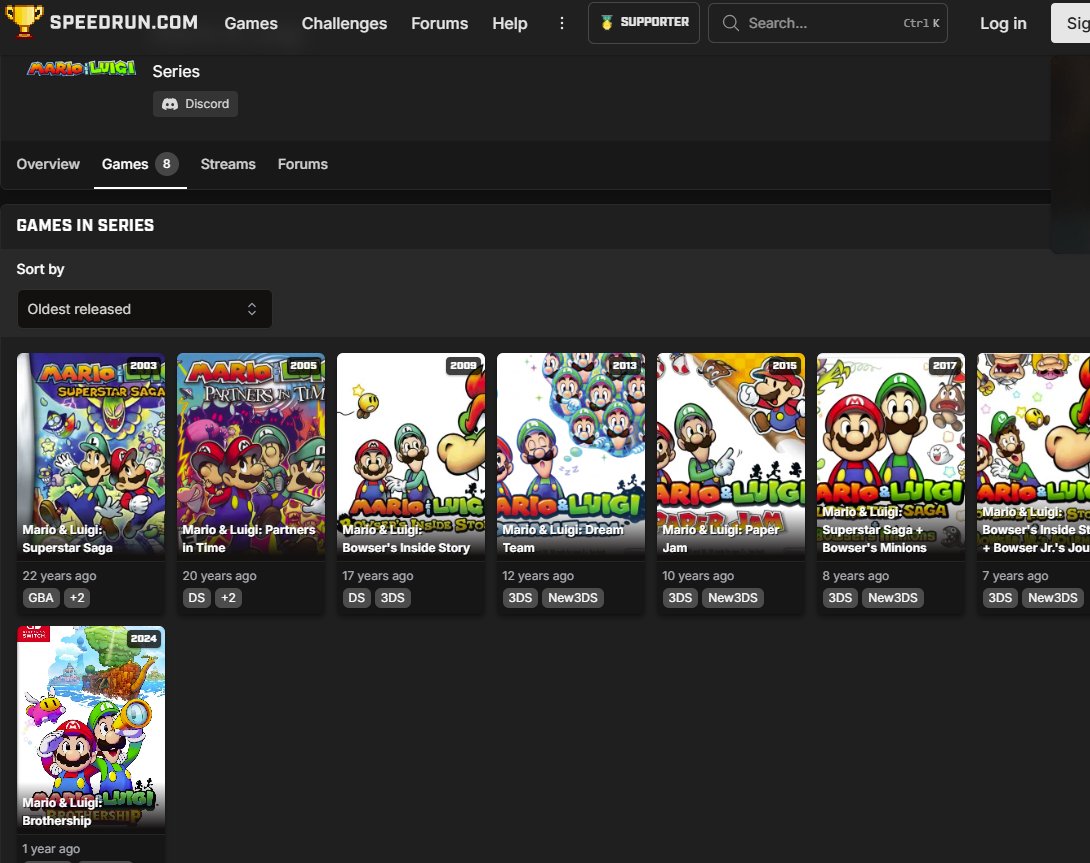Open Mario & Luigi: Paper Jam cover
This screenshot has width=1090, height=863.
(x=731, y=456)
